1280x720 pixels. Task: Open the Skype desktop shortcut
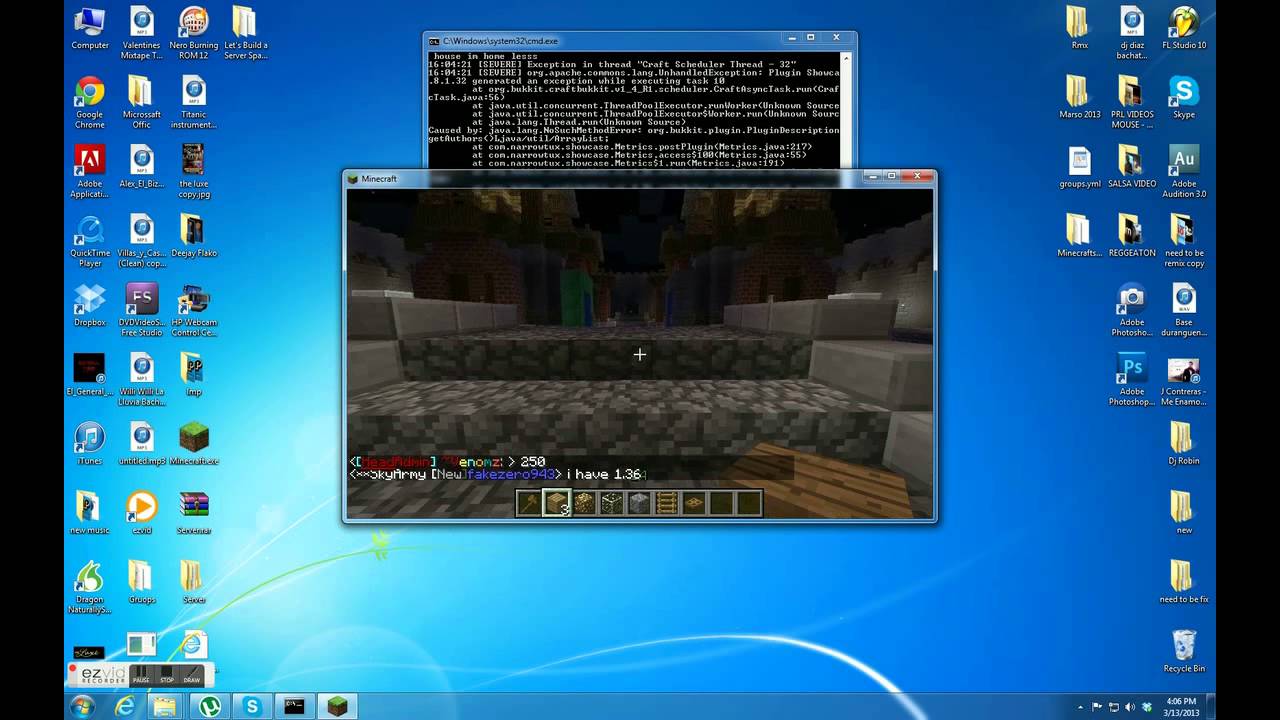(1184, 98)
